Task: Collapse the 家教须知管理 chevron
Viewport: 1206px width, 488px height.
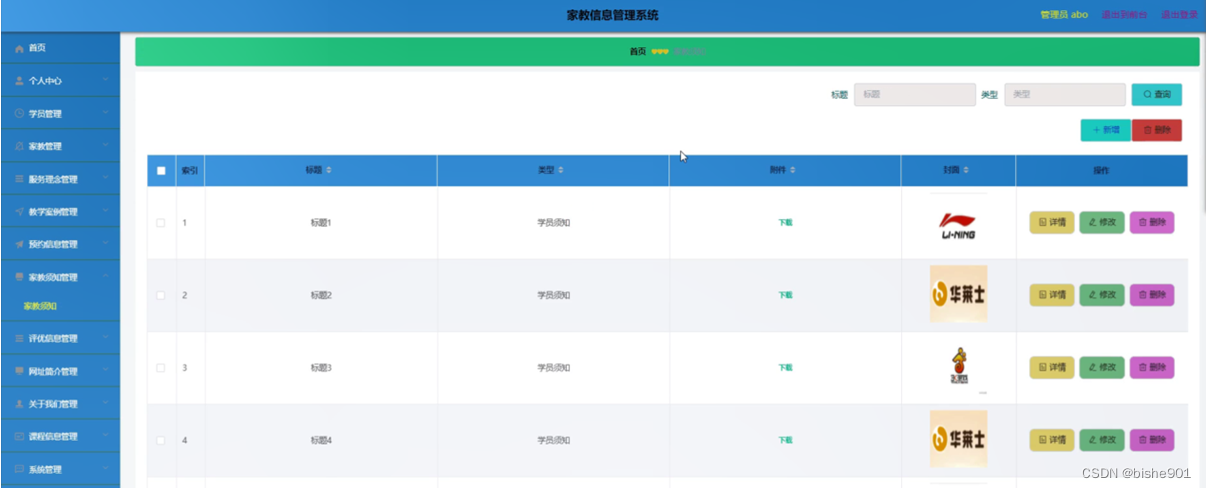Action: pyautogui.click(x=105, y=275)
